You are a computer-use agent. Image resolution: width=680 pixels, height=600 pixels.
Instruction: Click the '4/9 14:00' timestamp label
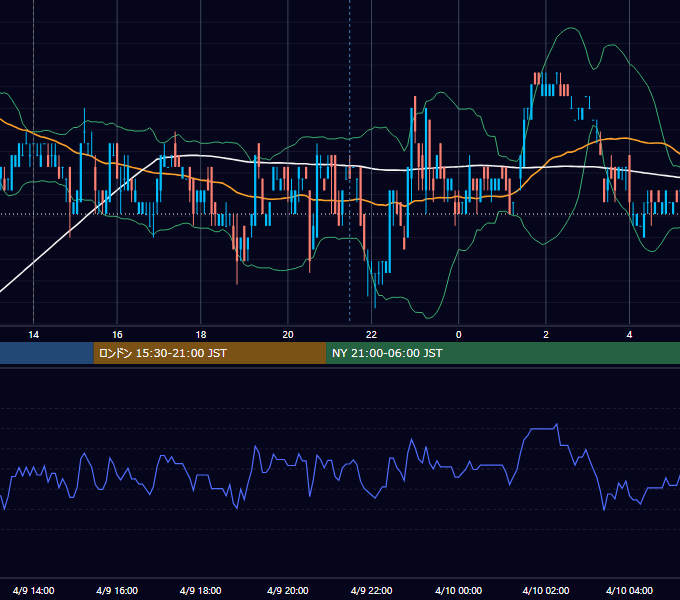pos(33,590)
